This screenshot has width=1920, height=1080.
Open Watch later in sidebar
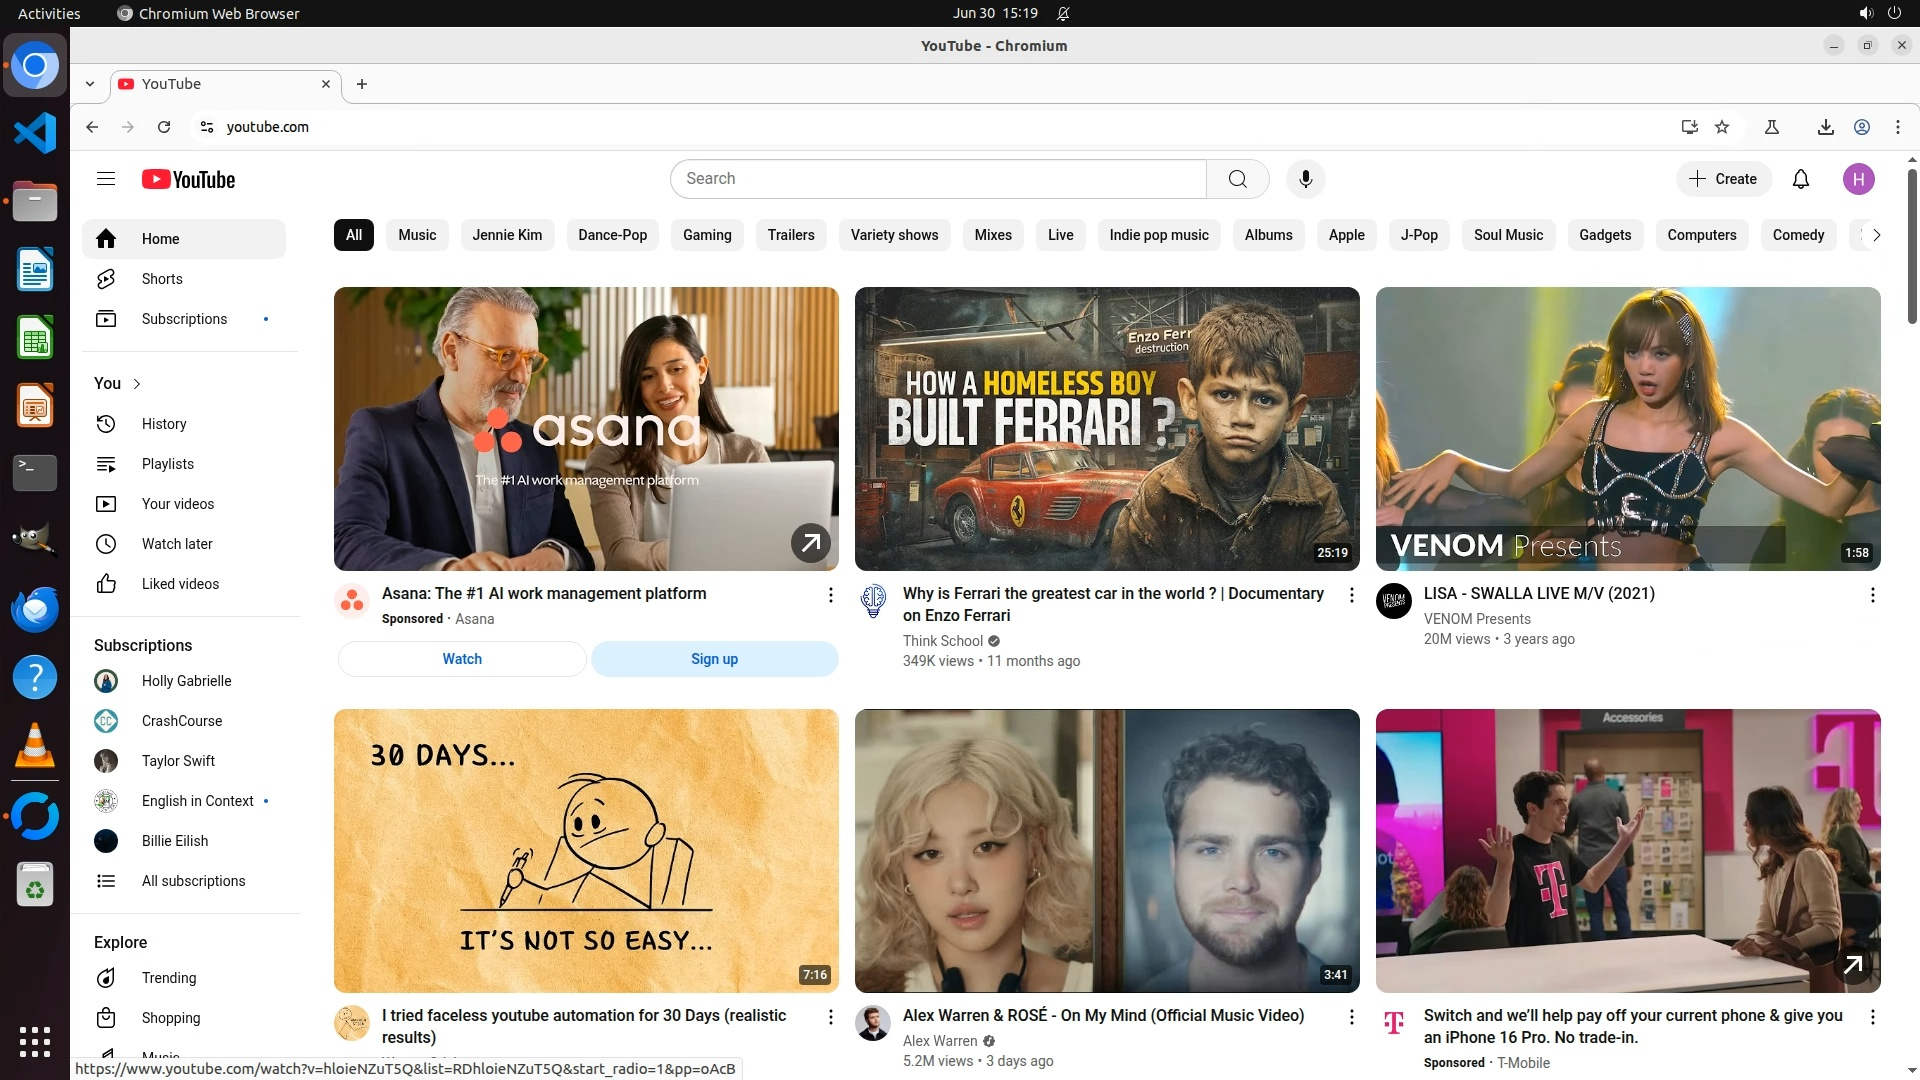[176, 544]
